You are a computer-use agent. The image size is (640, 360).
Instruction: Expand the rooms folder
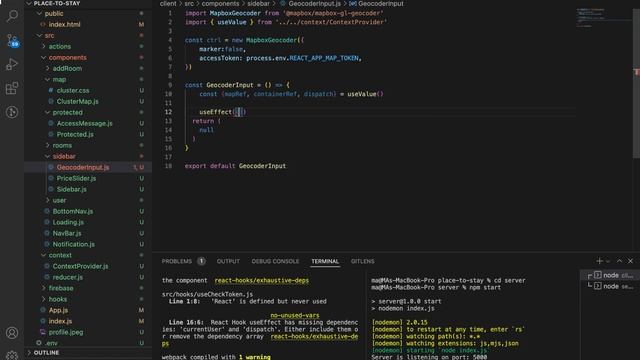(62, 145)
